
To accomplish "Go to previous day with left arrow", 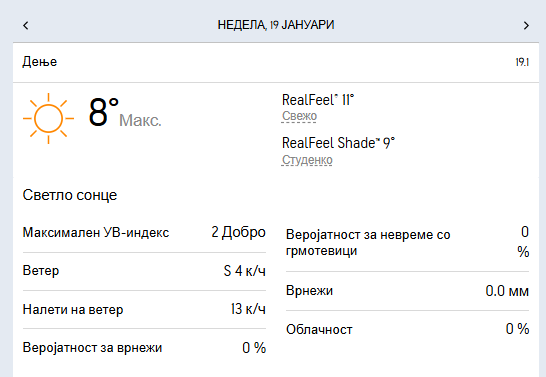I will (25, 25).
